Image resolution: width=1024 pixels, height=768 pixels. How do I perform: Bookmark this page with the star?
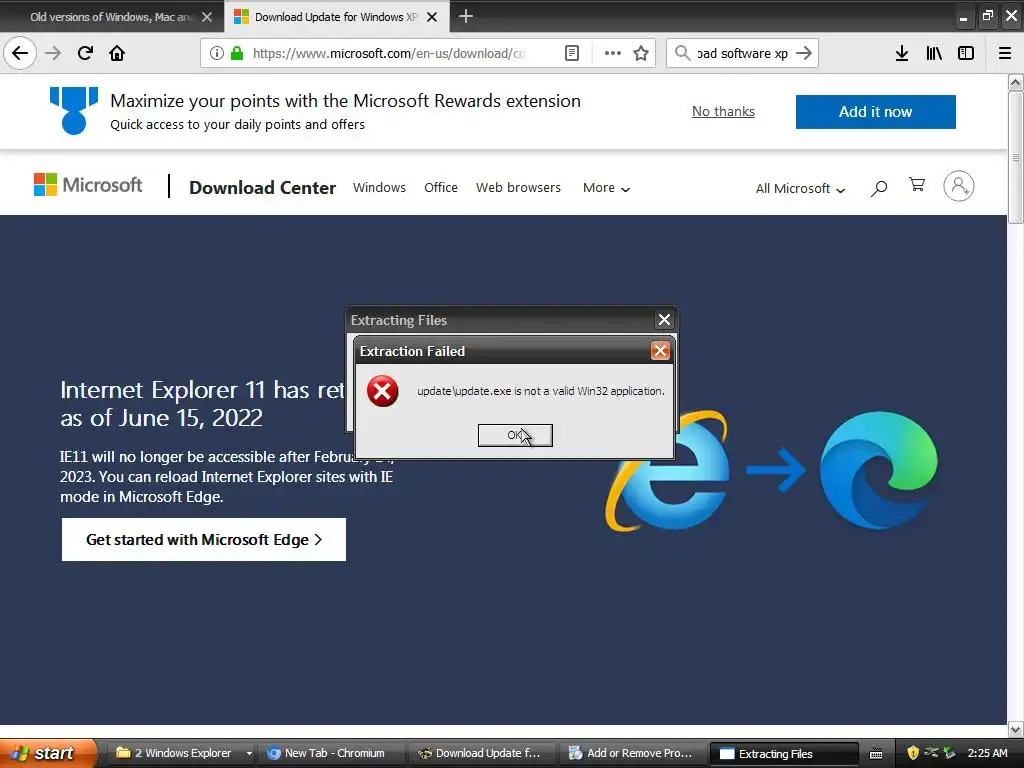coord(641,53)
